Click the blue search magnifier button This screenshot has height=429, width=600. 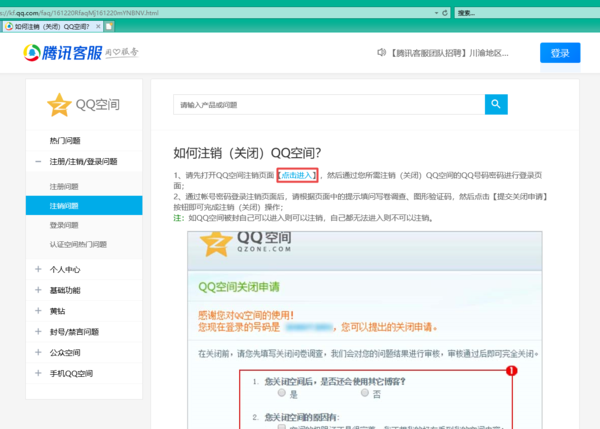[x=496, y=104]
